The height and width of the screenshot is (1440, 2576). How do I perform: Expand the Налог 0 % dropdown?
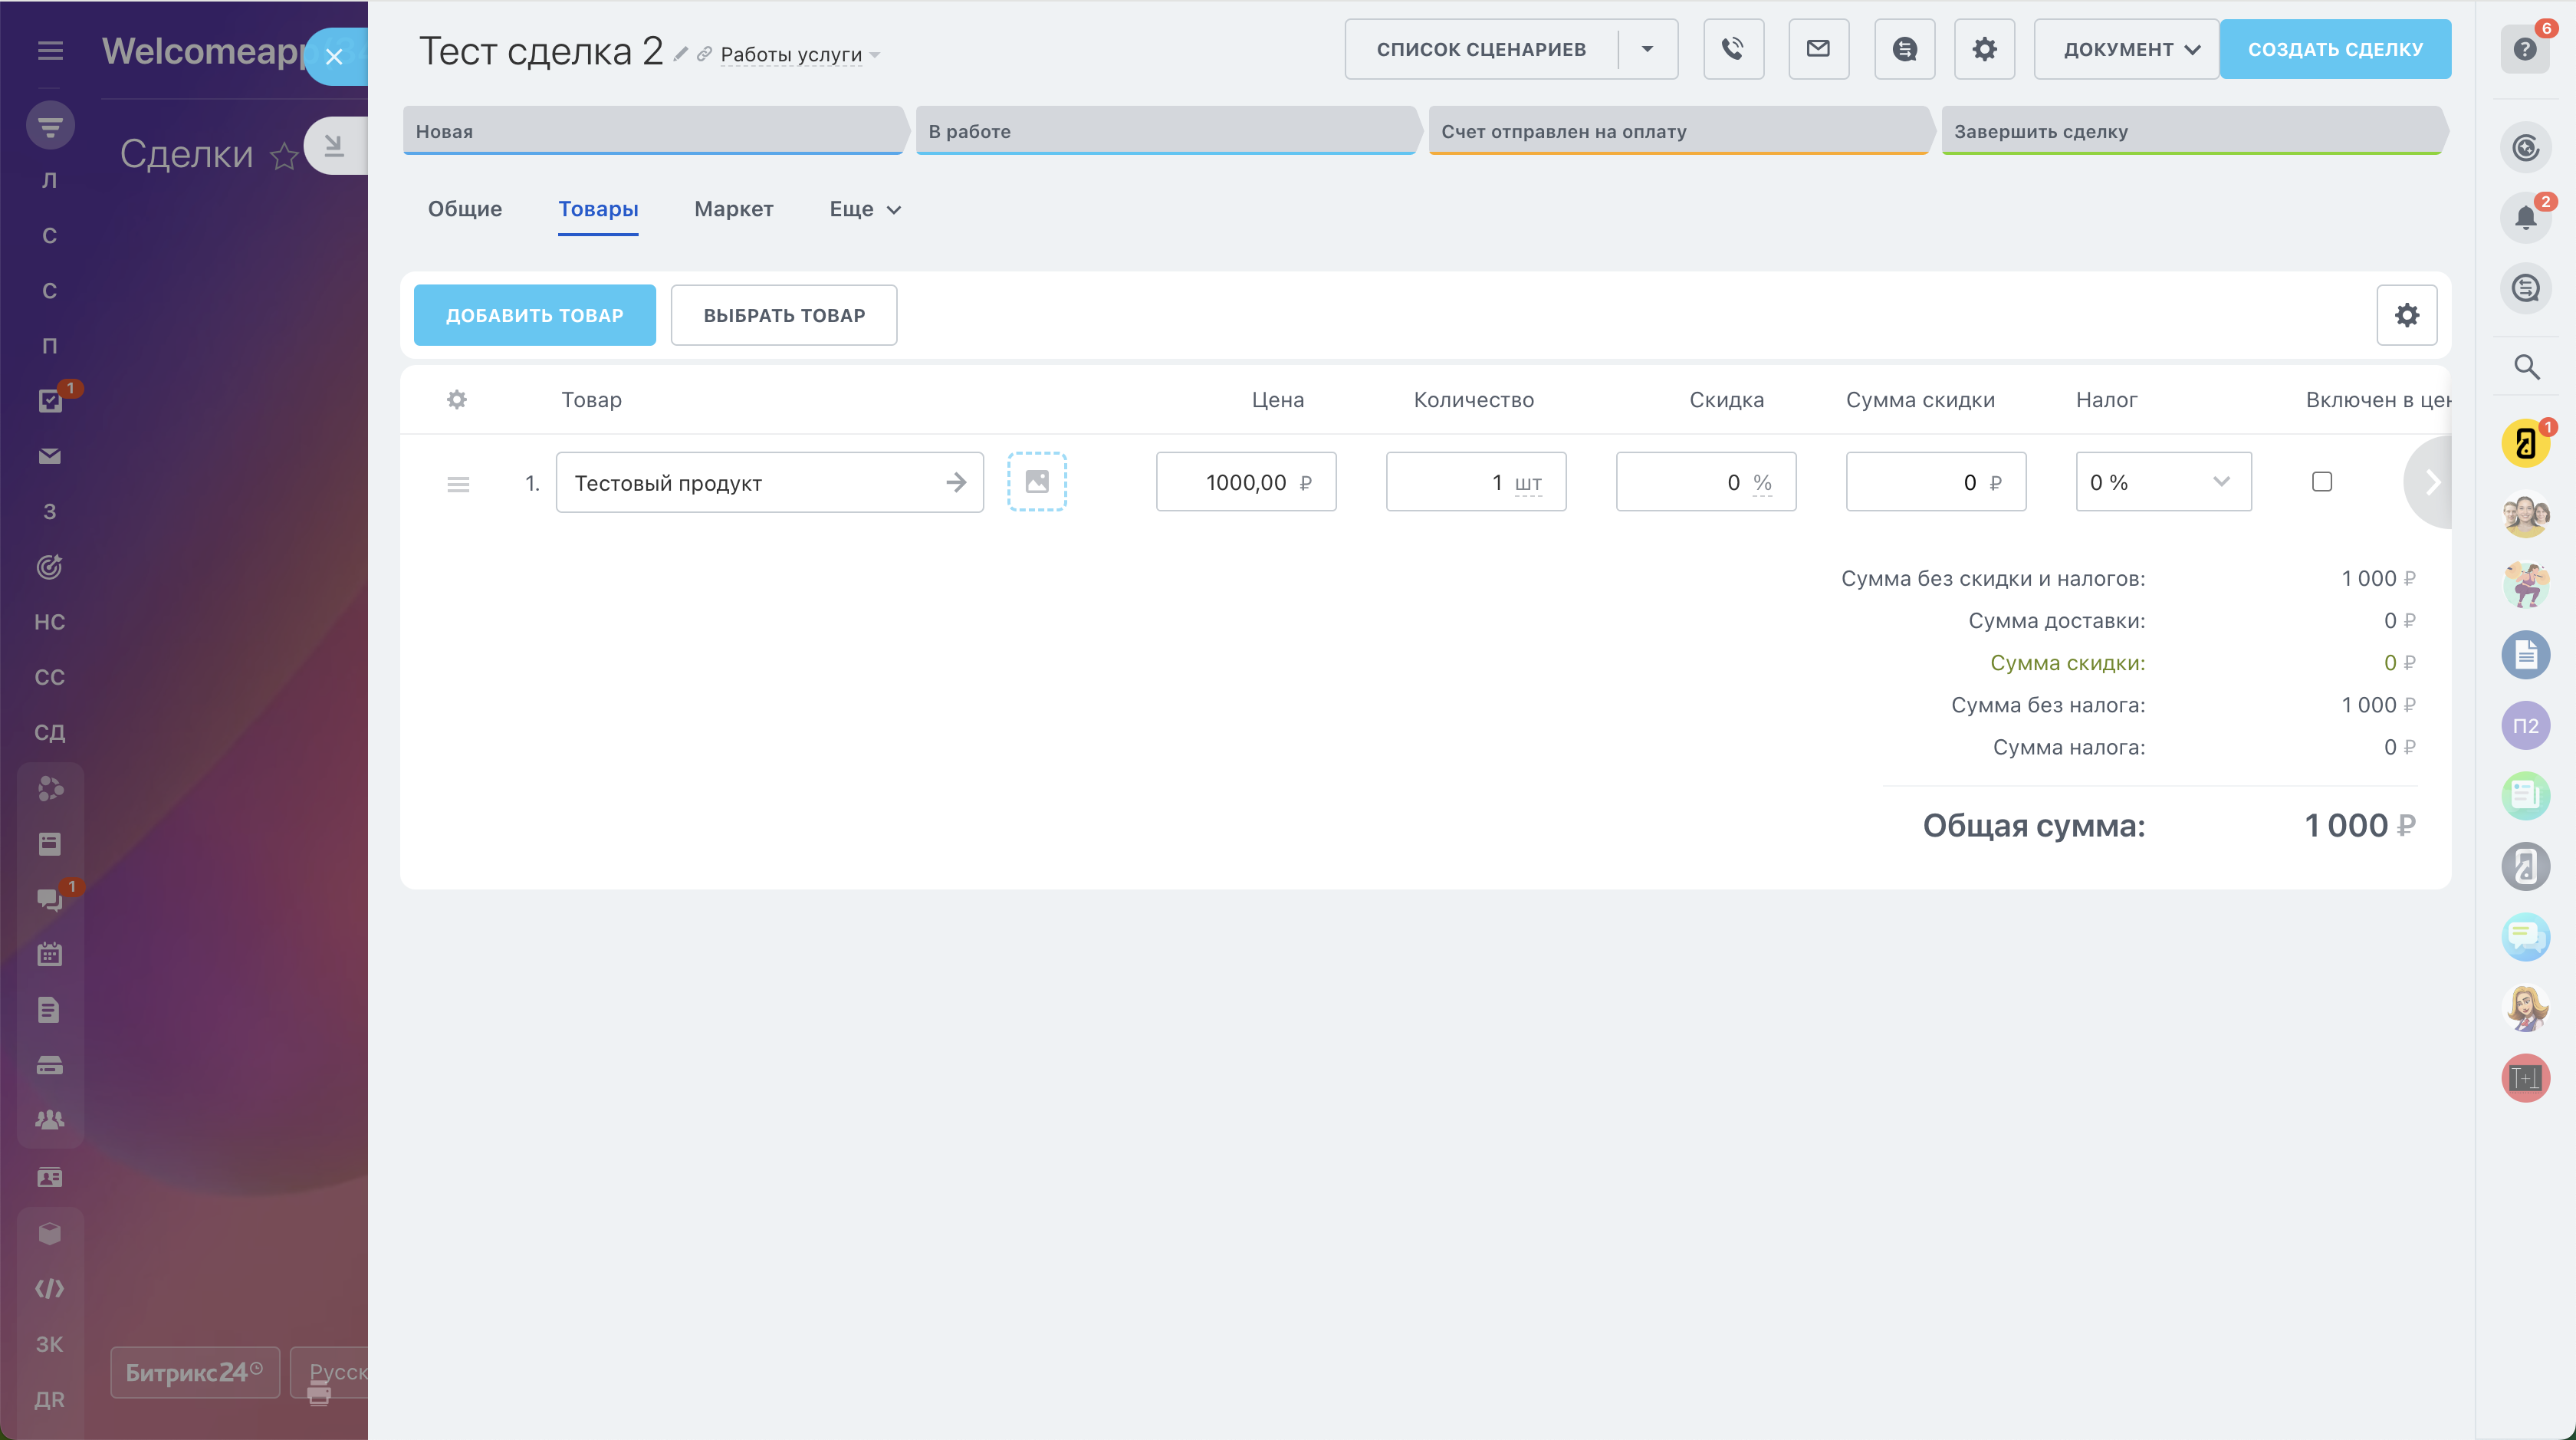(x=2163, y=482)
